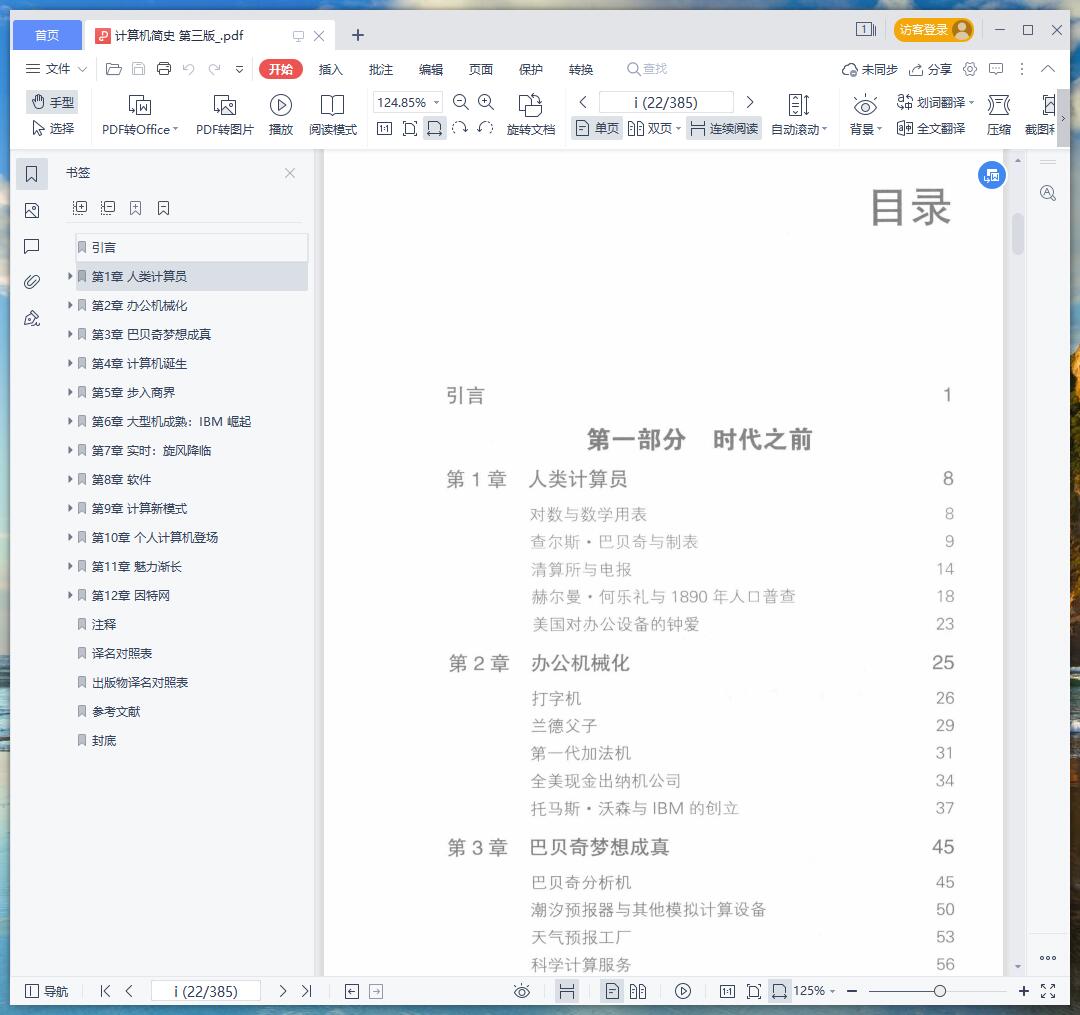Start the 播放 slideshow
This screenshot has height=1015, width=1080.
point(280,114)
